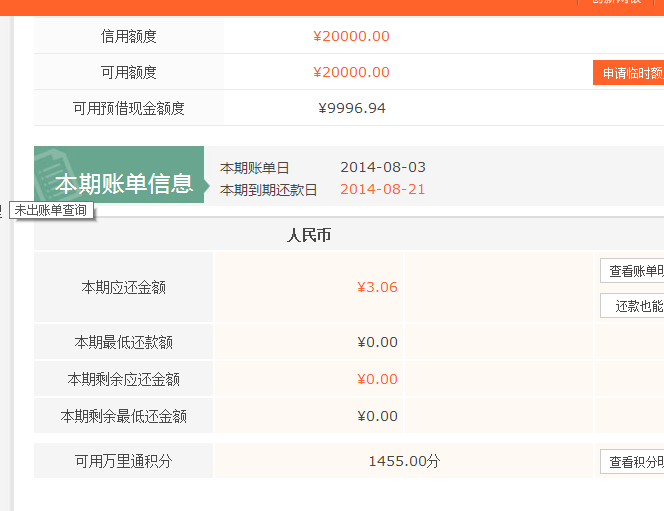Viewport: 664px width, 511px height.
Task: Open the 查看积分明 points details button
Action: pyautogui.click(x=633, y=461)
